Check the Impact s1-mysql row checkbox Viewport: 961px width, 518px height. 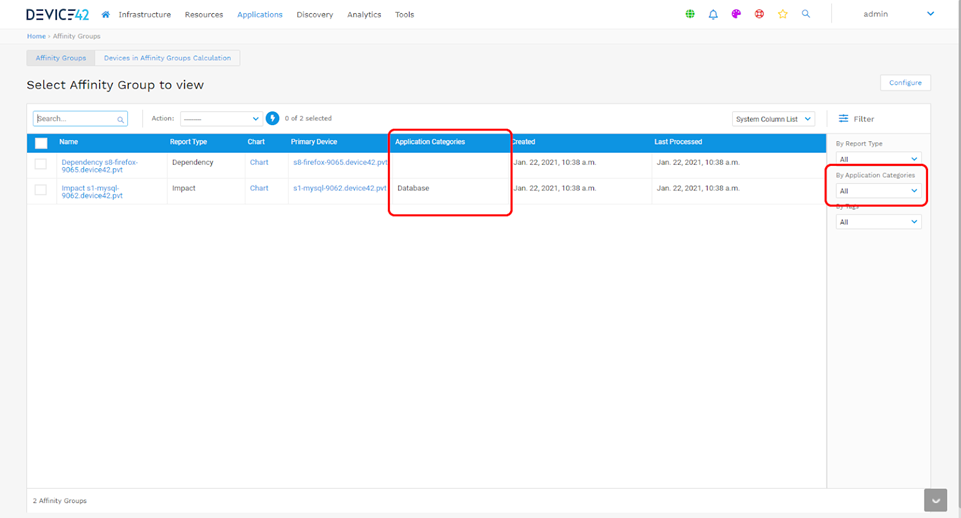pos(41,189)
